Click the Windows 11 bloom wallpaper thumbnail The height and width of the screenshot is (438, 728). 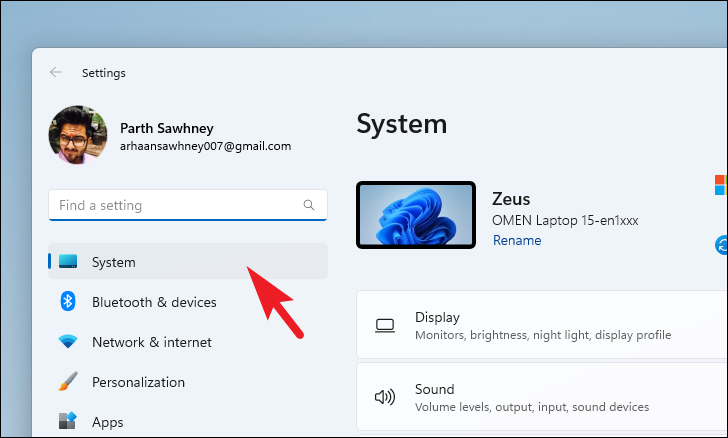(x=416, y=215)
